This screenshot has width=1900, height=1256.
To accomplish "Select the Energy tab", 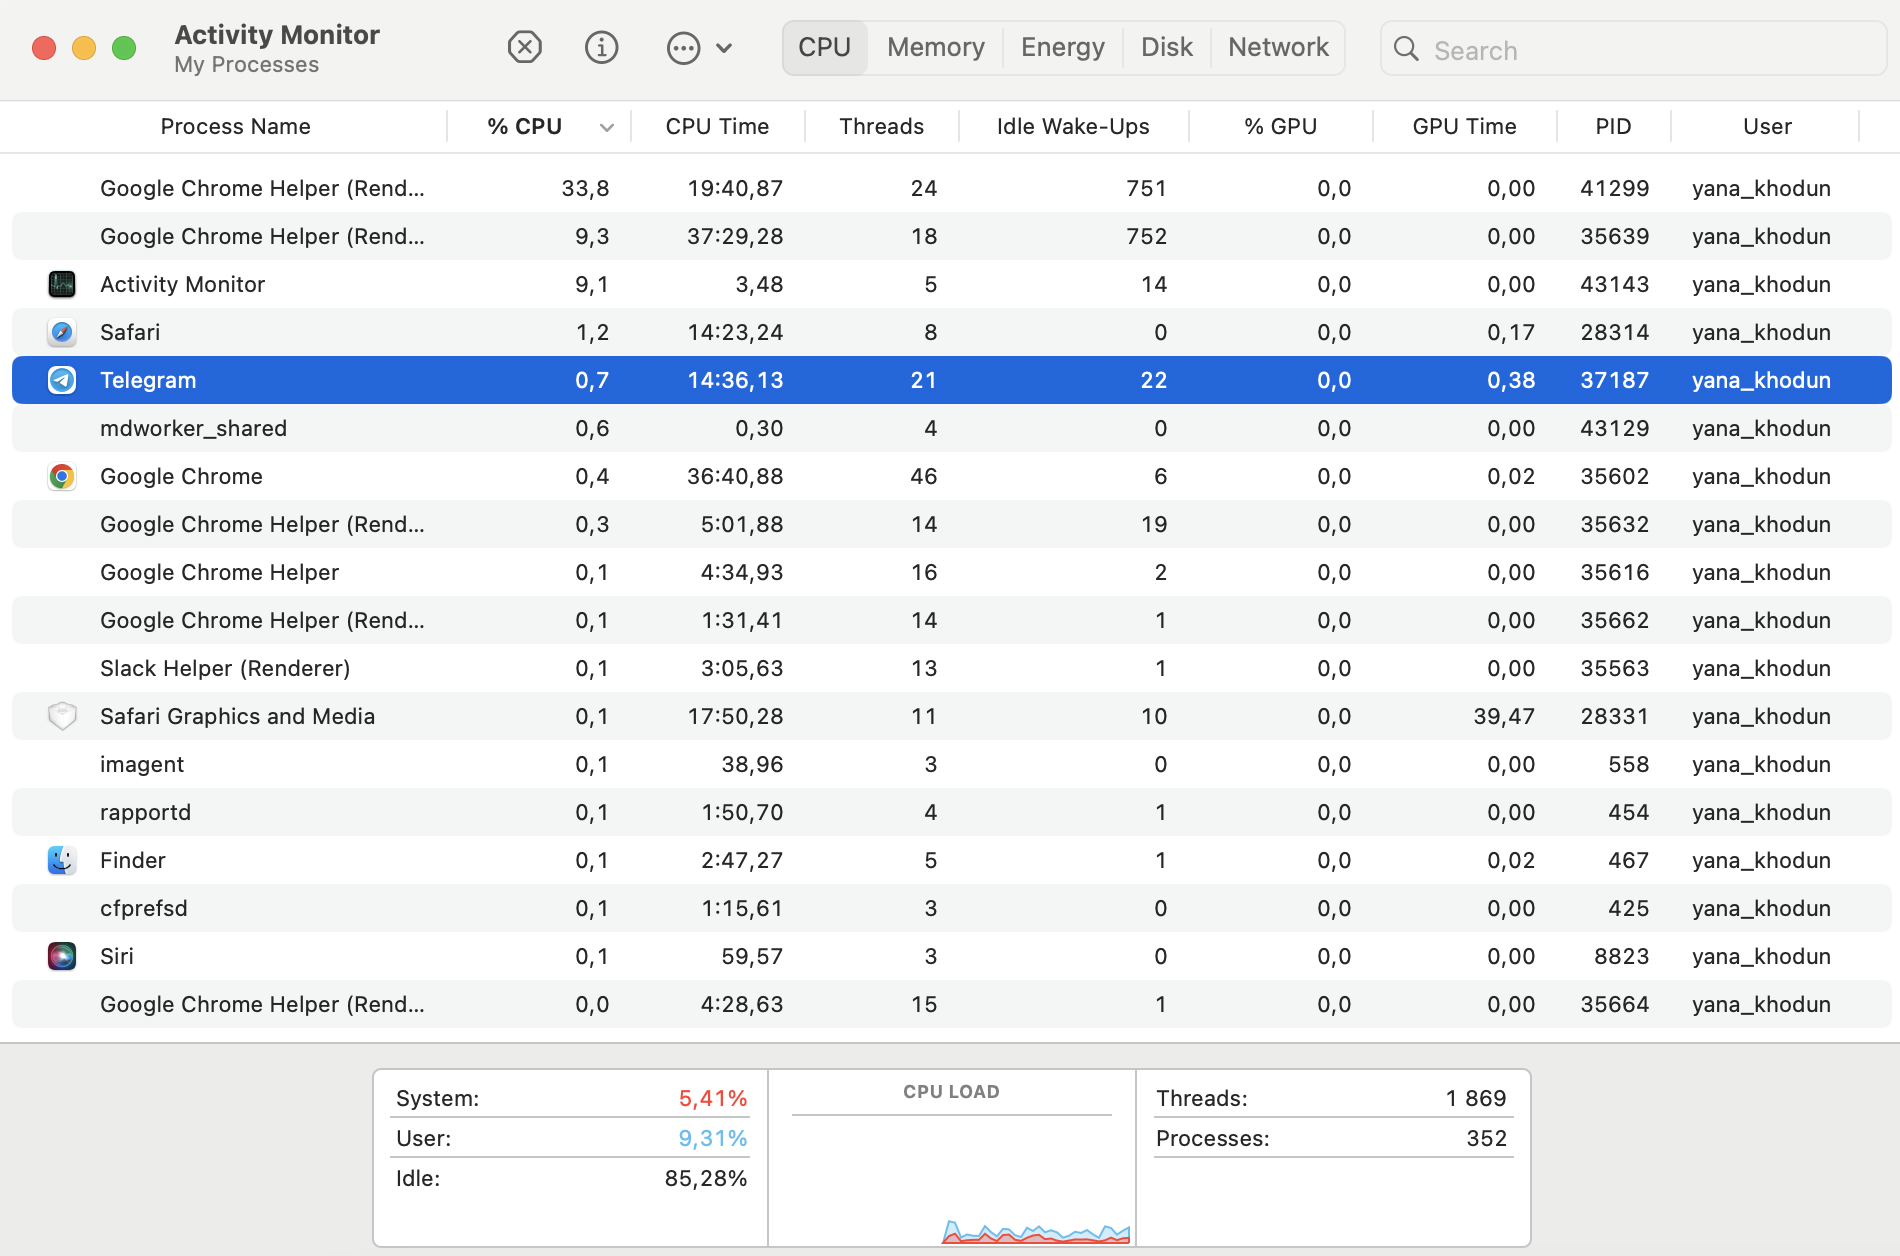I will 1062,47.
